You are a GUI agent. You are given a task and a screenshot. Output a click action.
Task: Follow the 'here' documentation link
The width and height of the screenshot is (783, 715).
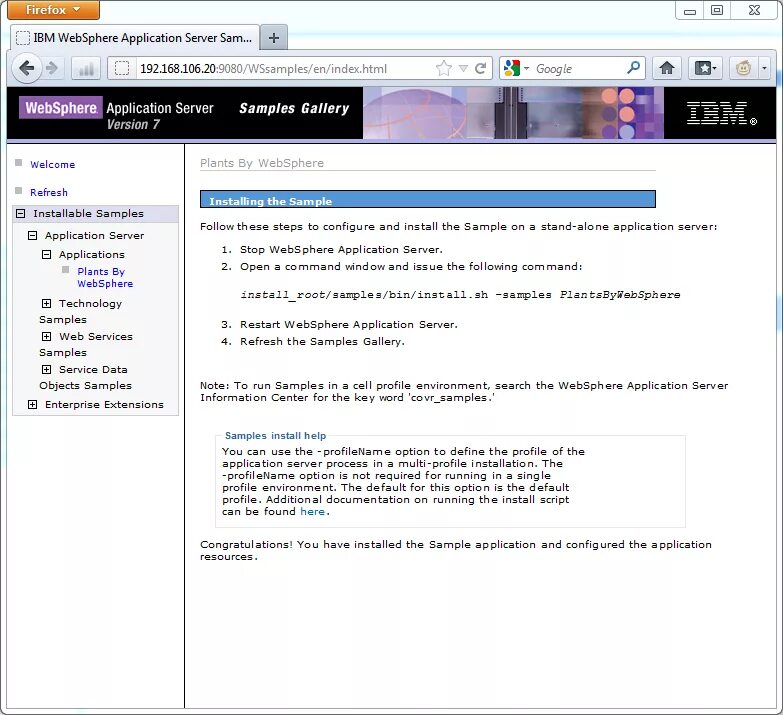click(313, 511)
